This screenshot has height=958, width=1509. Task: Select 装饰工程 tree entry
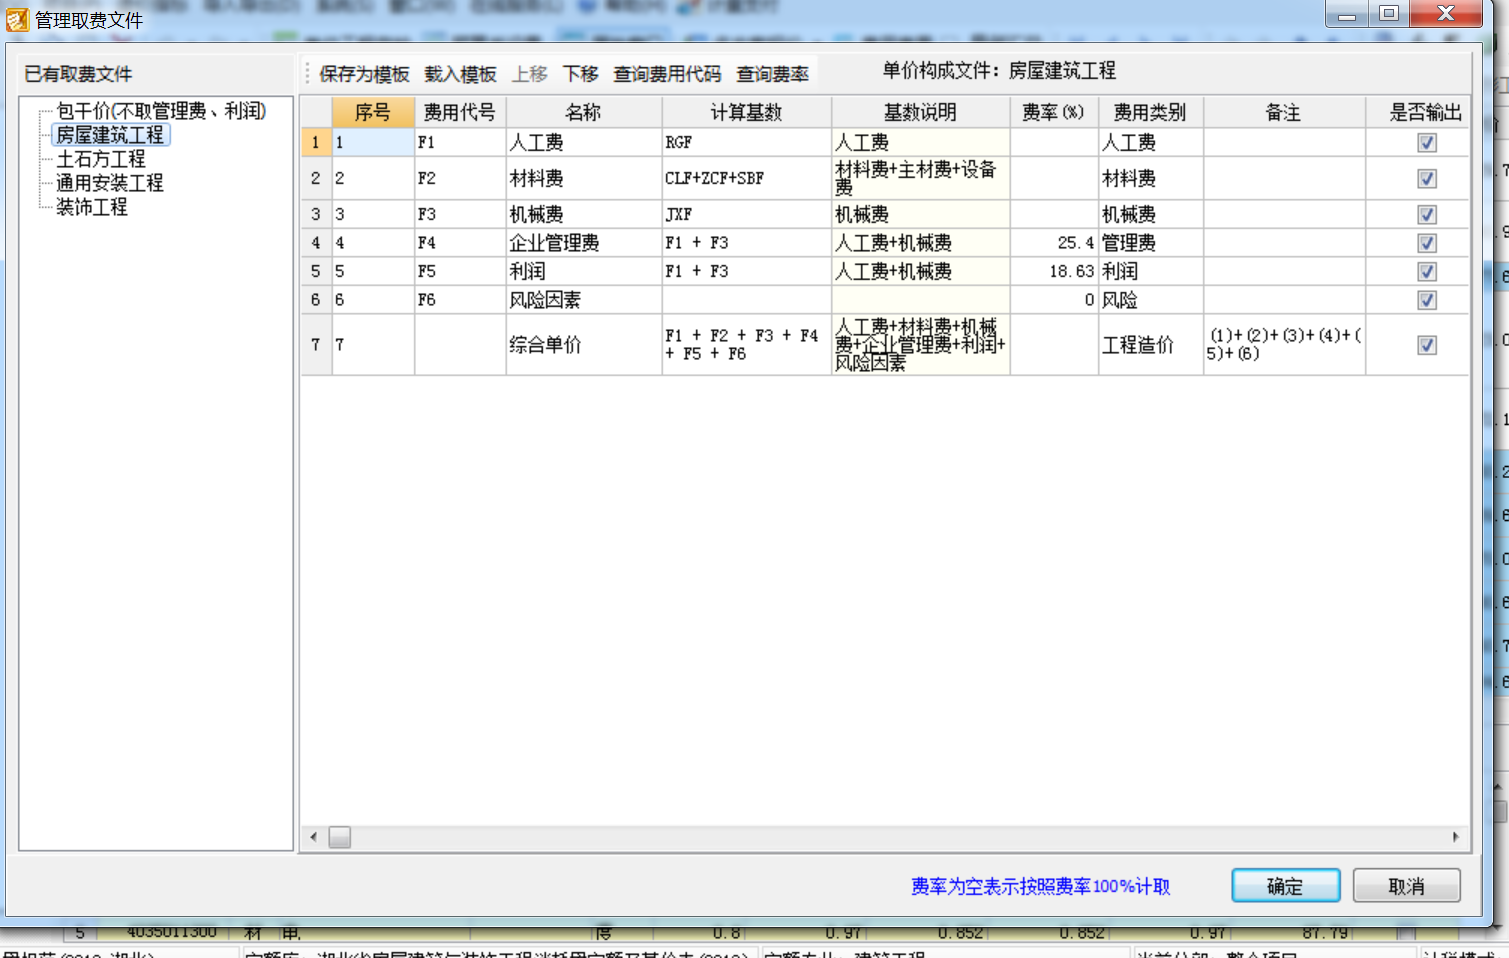tap(92, 207)
